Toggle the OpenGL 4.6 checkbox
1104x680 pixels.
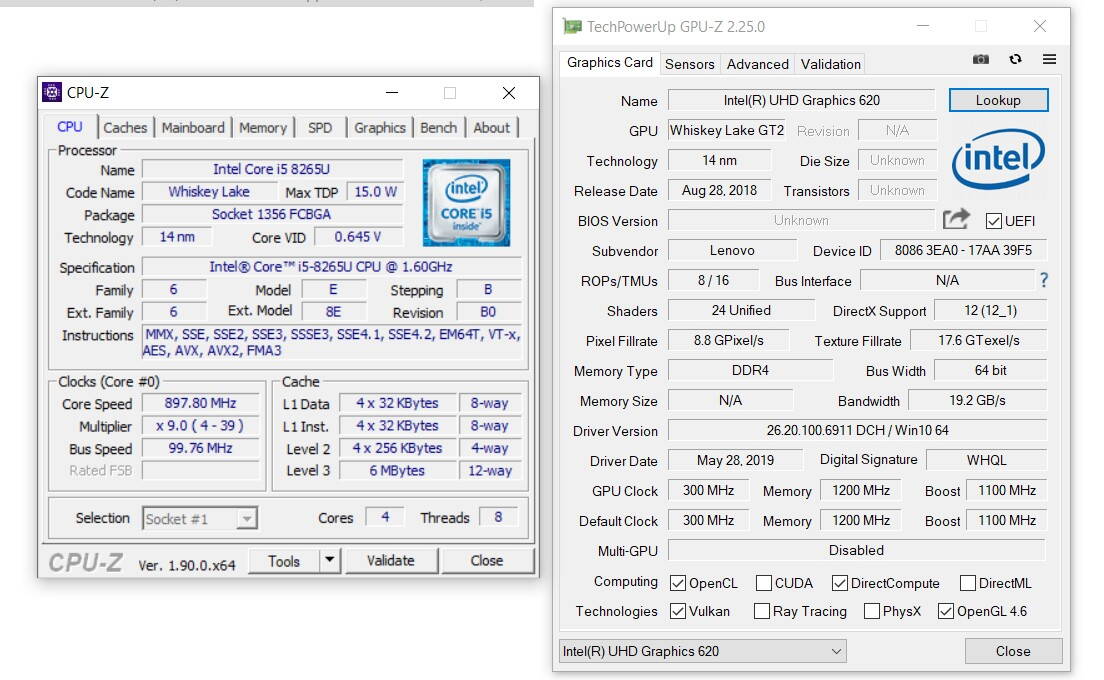click(946, 611)
